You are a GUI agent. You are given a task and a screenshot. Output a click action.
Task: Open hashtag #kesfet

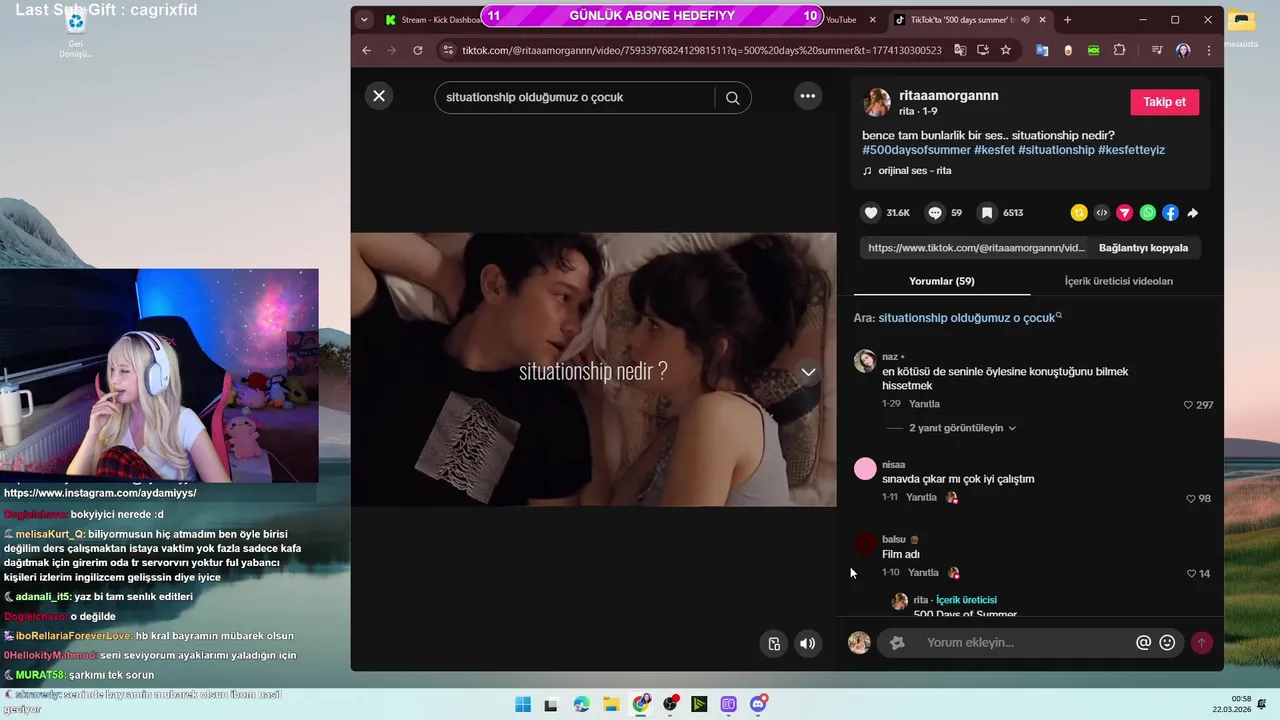[994, 150]
